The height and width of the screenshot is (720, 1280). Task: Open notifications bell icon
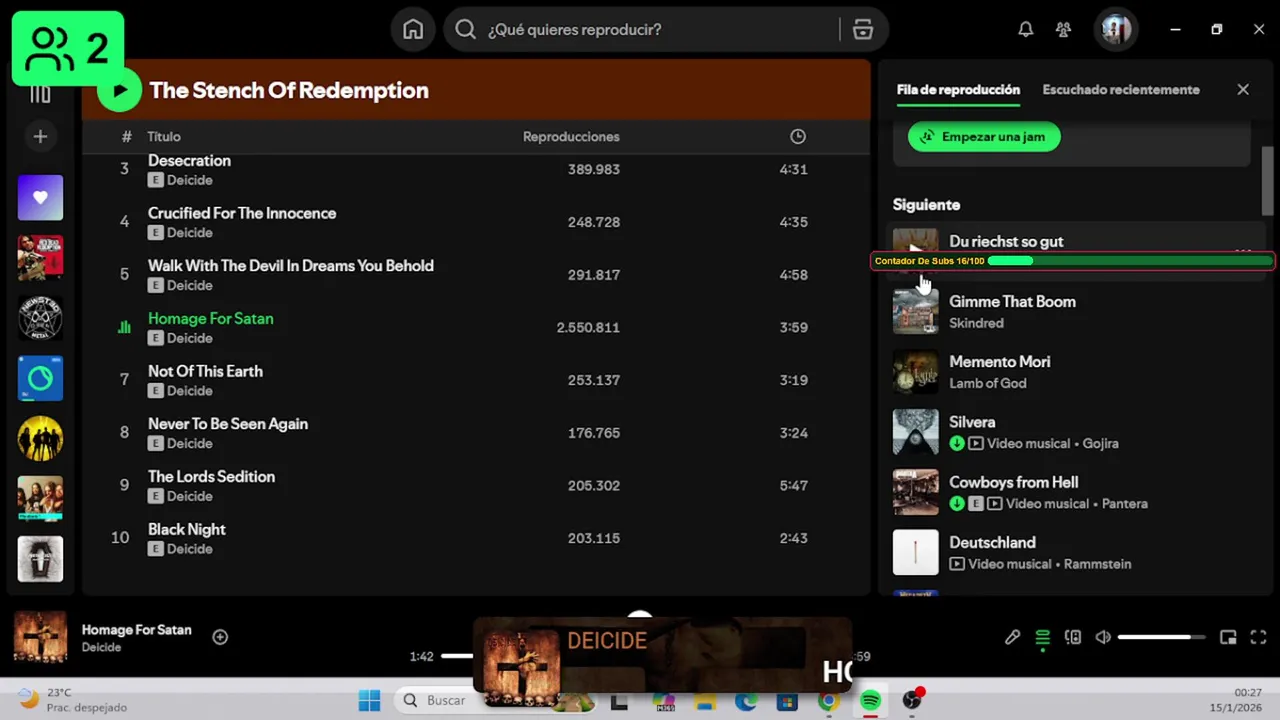coord(1025,30)
